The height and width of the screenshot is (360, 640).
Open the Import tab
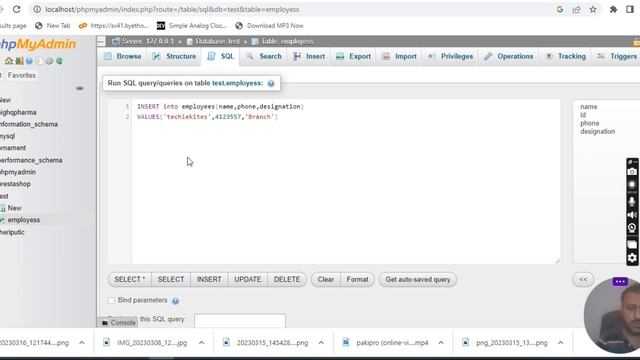point(400,56)
